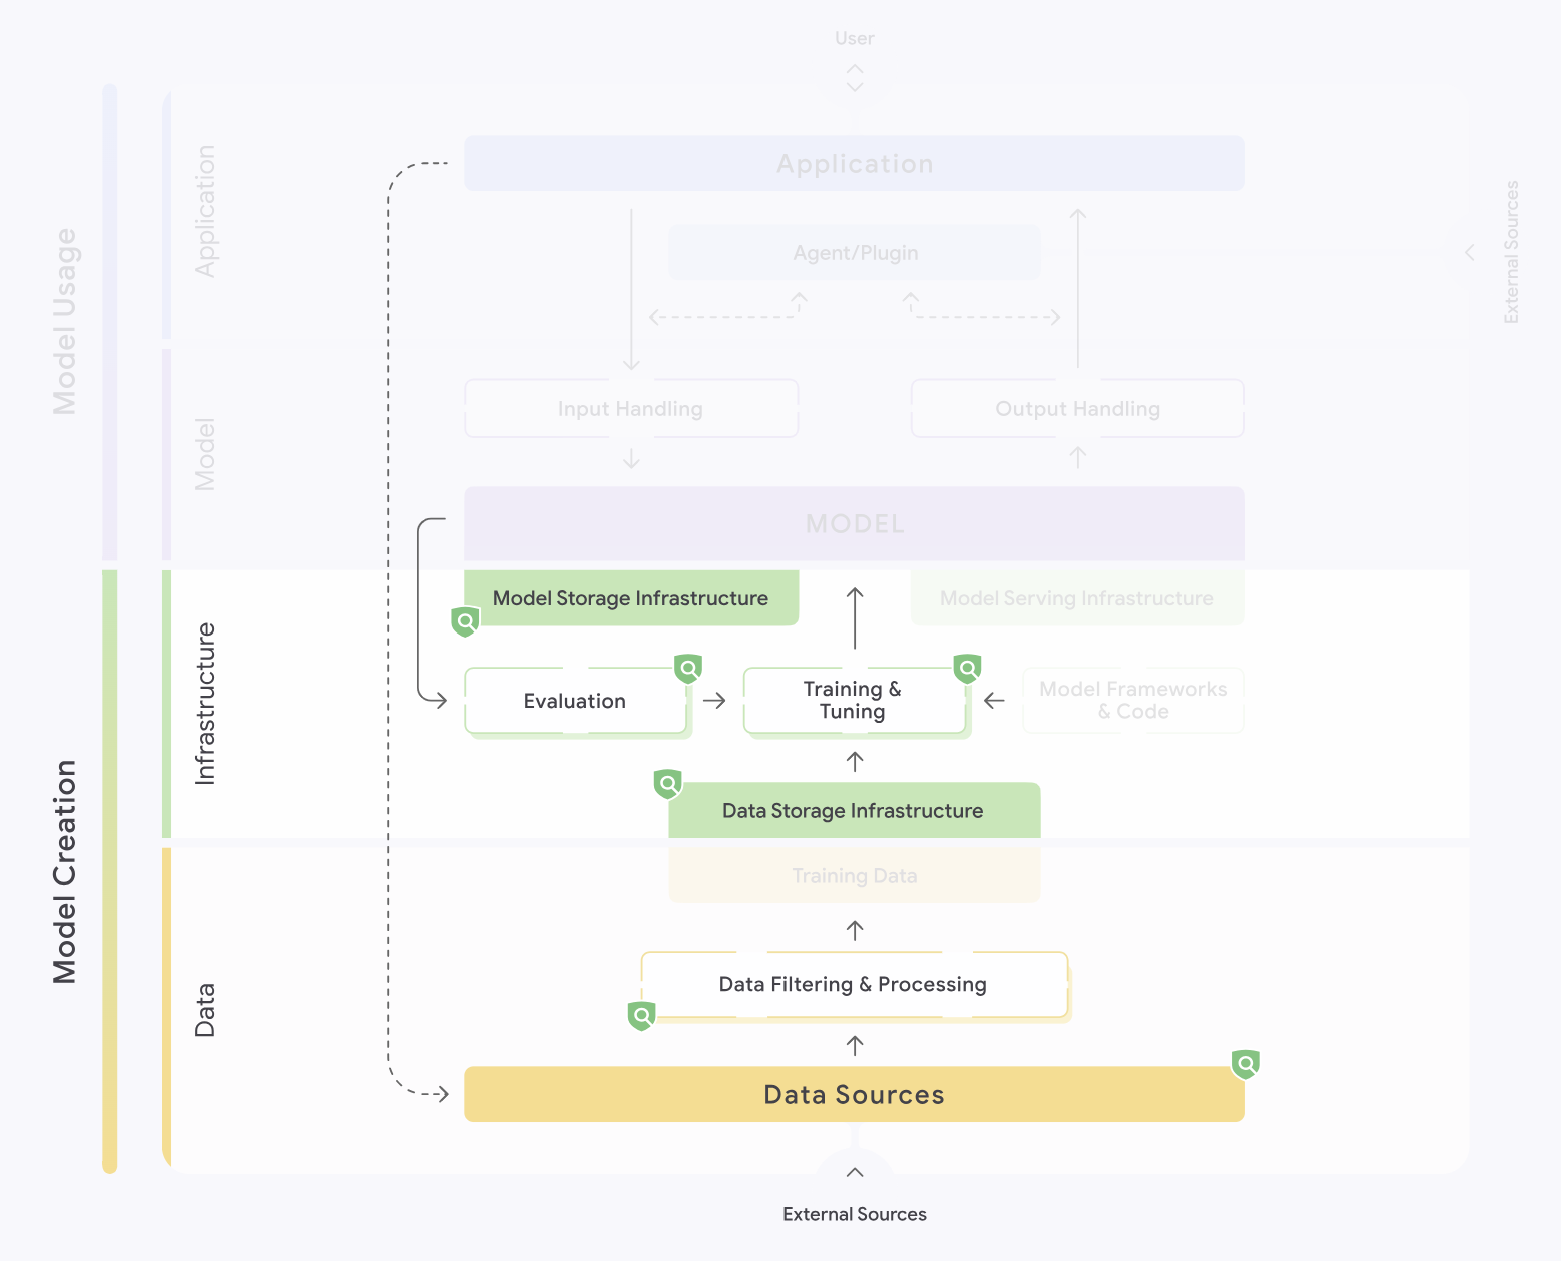Select the Evaluation box
This screenshot has width=1562, height=1262.
[575, 701]
